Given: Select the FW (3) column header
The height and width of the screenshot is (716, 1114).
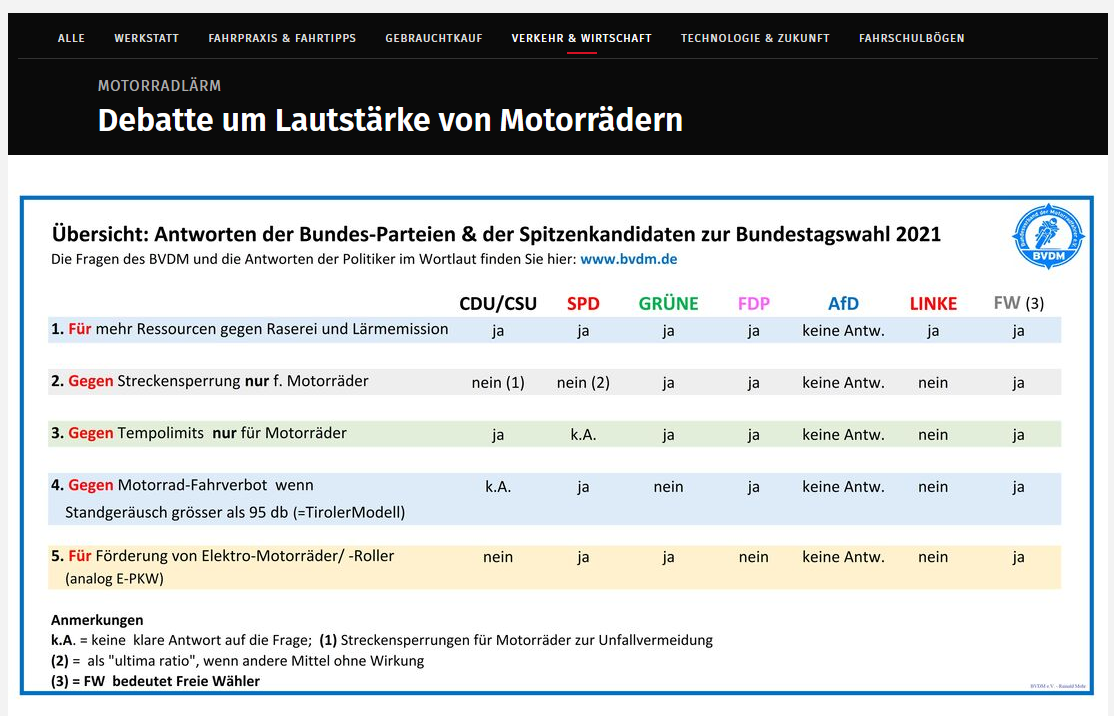Looking at the screenshot, I should [x=1019, y=304].
